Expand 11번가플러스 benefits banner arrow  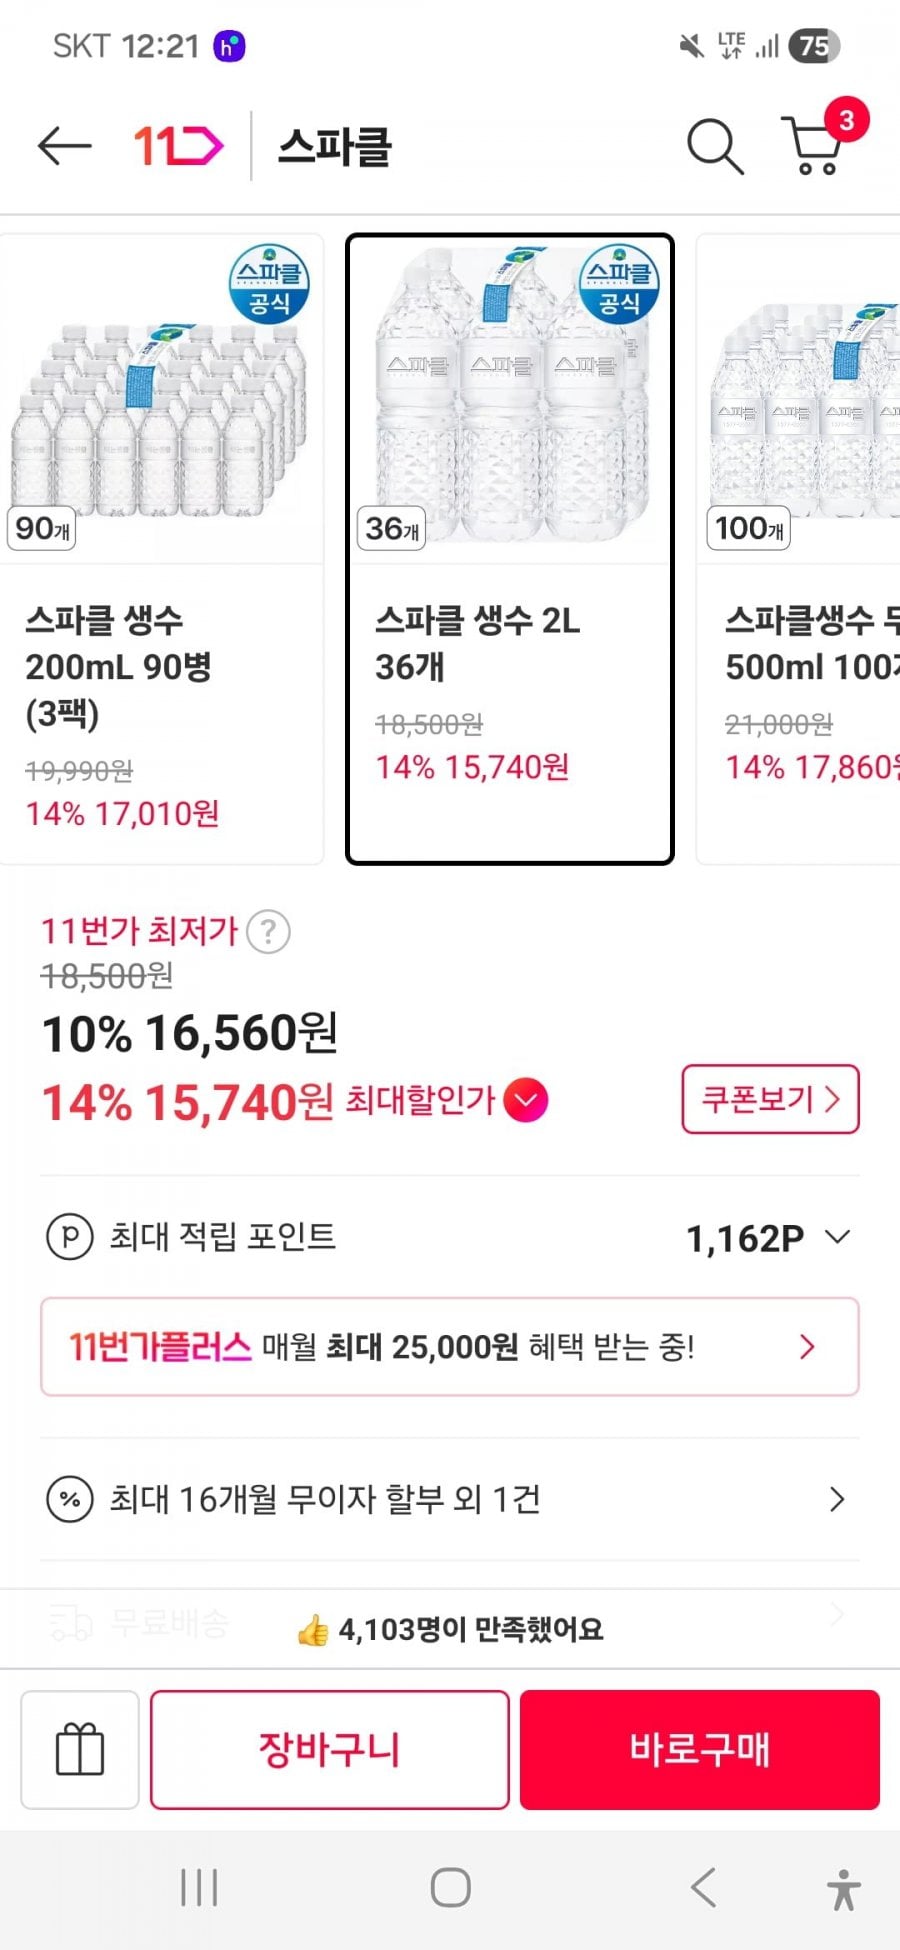(x=807, y=1347)
